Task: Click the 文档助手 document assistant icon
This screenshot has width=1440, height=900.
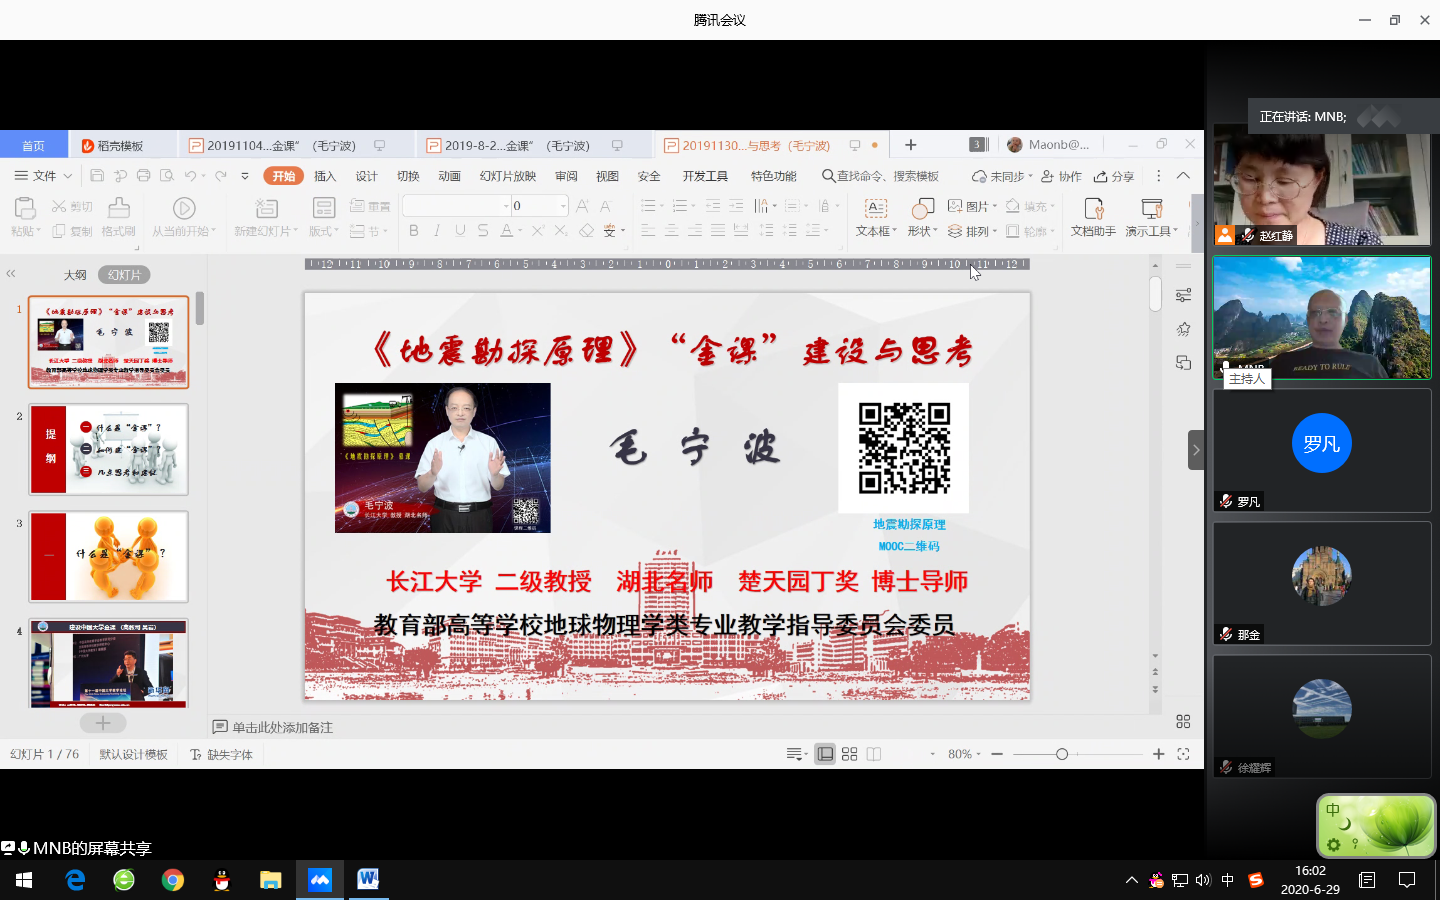Action: pos(1093,208)
